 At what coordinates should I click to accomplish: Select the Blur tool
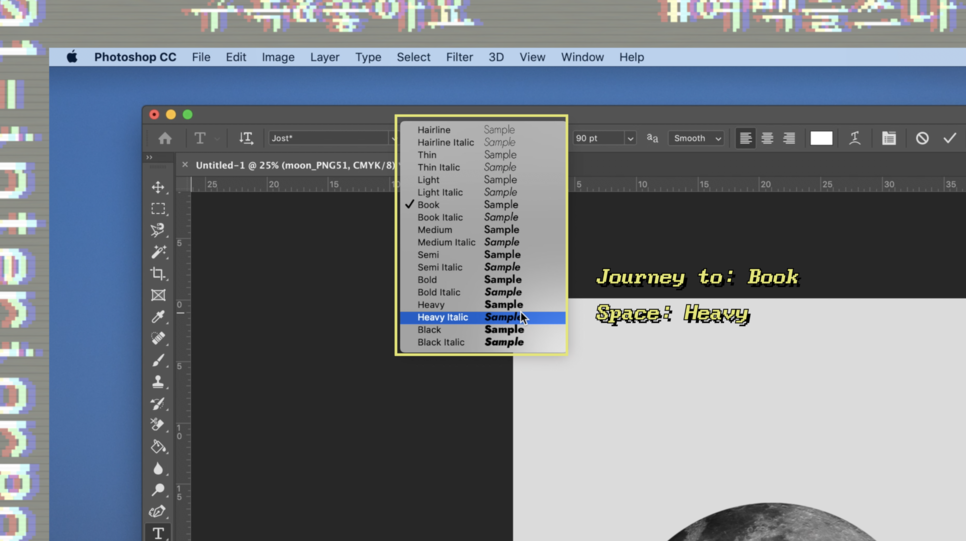[158, 468]
